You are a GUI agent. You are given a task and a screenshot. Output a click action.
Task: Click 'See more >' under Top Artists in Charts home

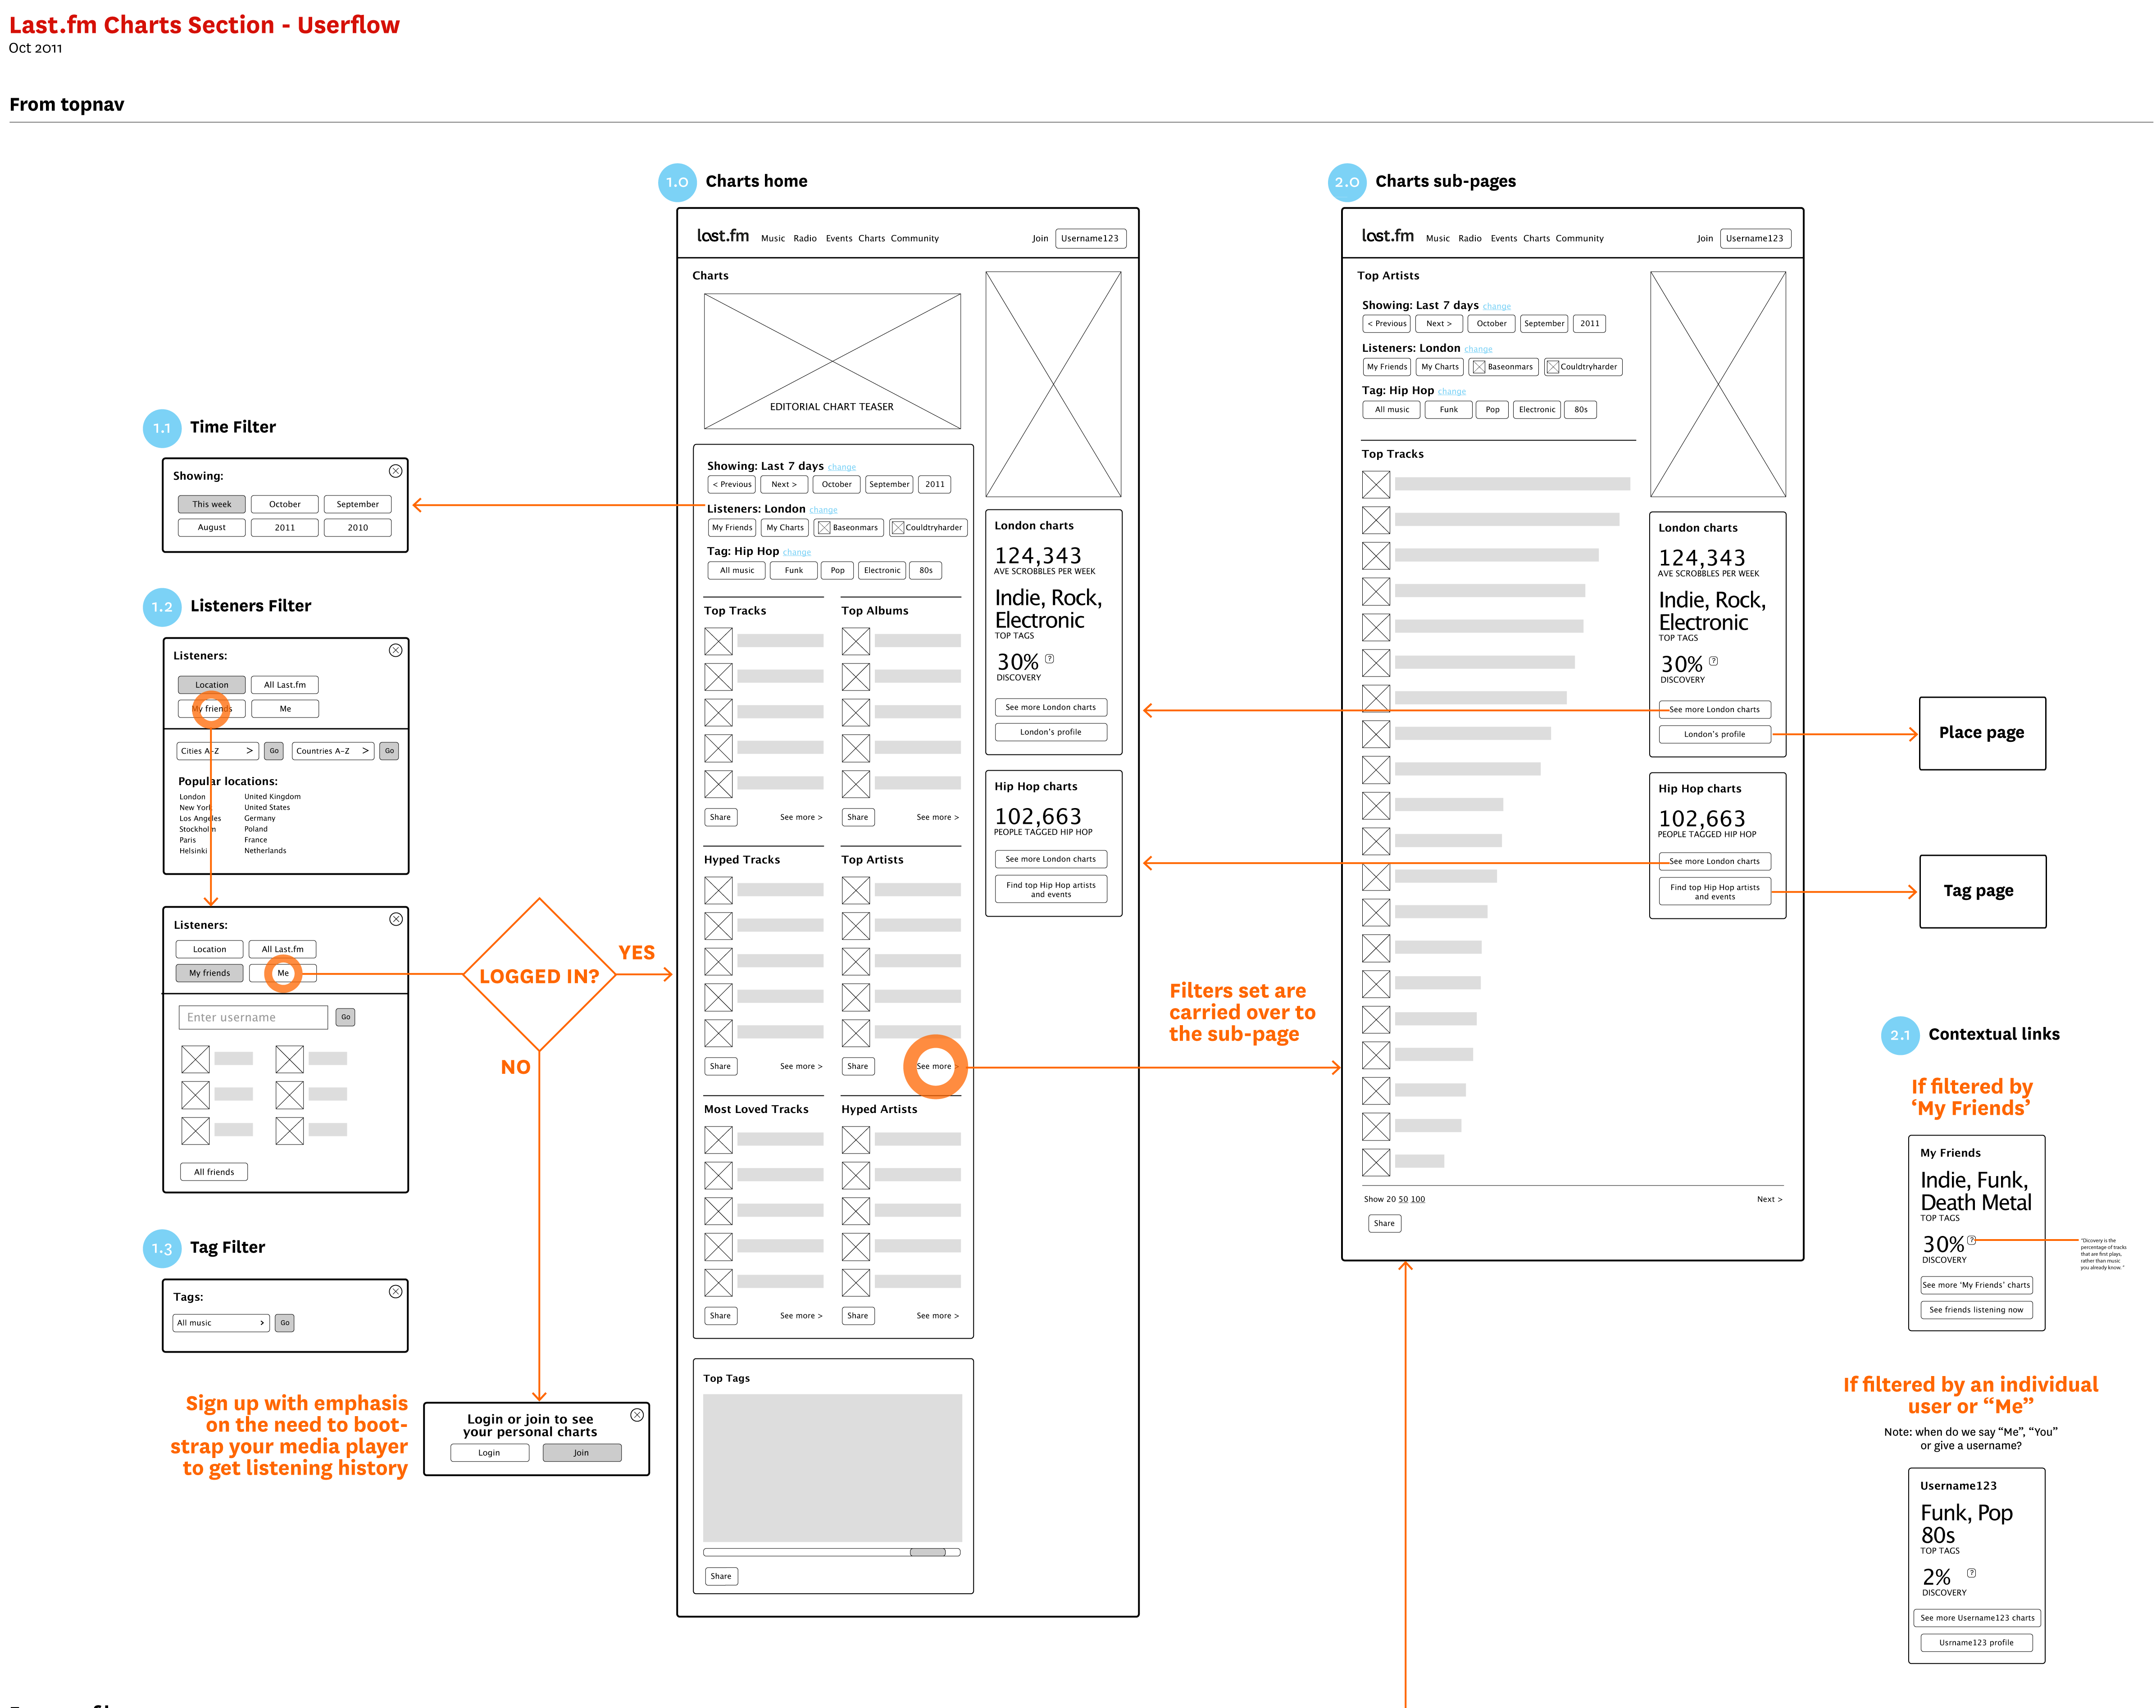point(937,1066)
